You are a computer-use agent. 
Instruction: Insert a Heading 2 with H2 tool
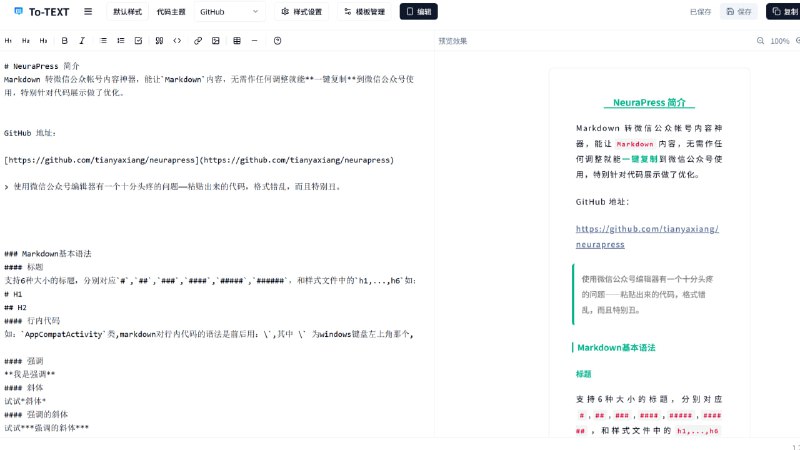coord(26,41)
